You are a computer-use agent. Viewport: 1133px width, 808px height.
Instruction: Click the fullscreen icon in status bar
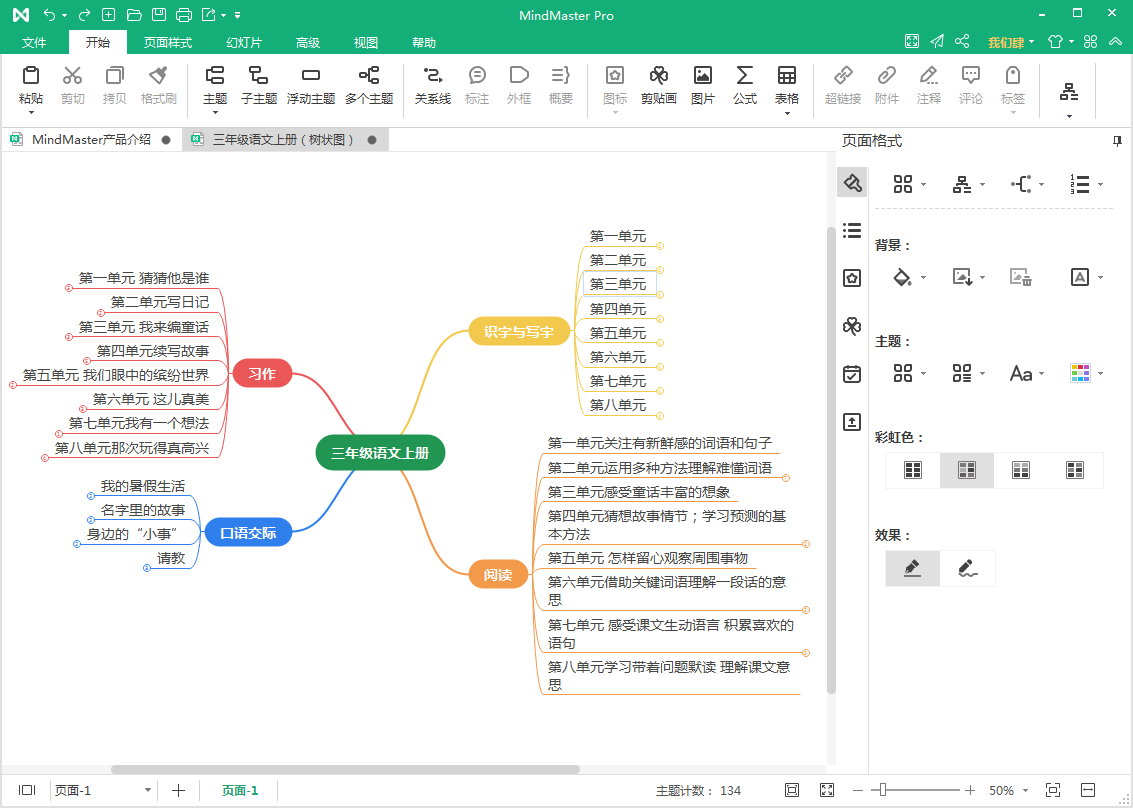[827, 790]
